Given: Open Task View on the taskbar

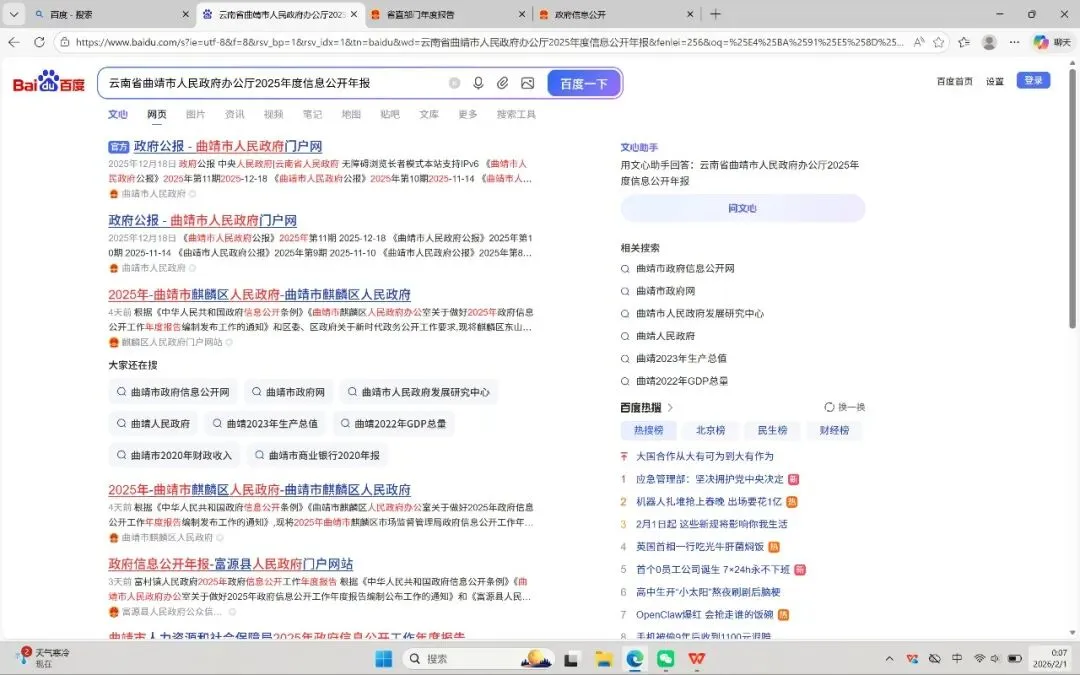Looking at the screenshot, I should pyautogui.click(x=571, y=659).
